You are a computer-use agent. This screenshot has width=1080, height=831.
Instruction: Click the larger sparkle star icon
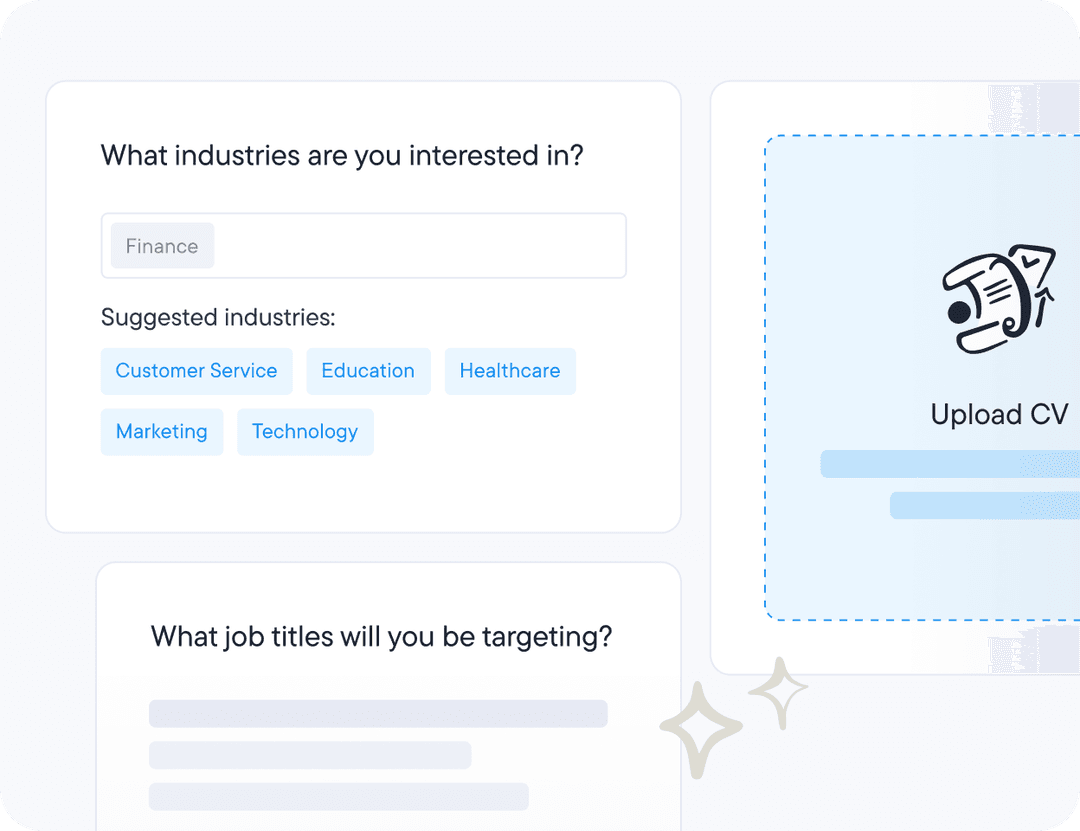coord(701,730)
